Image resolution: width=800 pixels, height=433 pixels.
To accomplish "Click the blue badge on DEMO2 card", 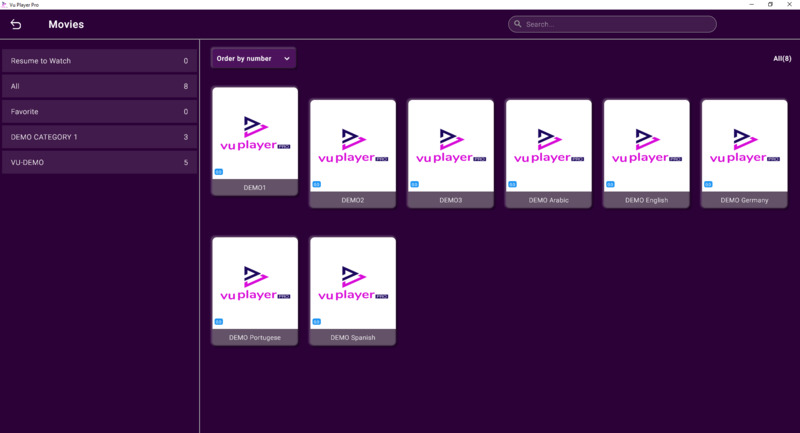I will 316,184.
